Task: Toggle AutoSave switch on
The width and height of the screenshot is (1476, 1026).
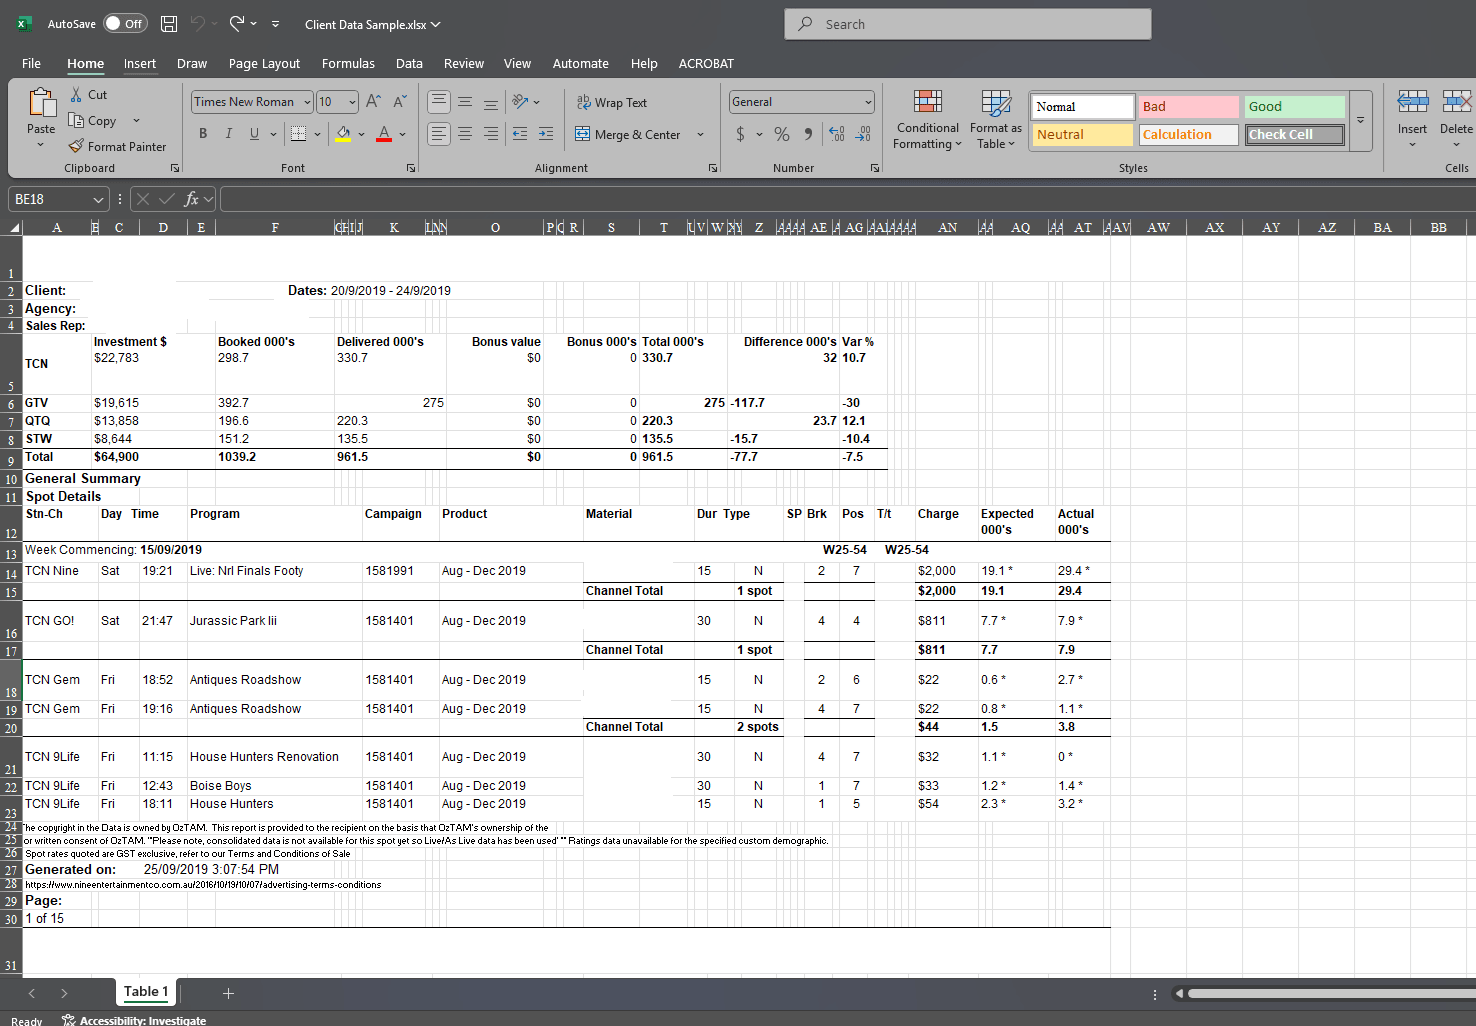Action: point(125,24)
